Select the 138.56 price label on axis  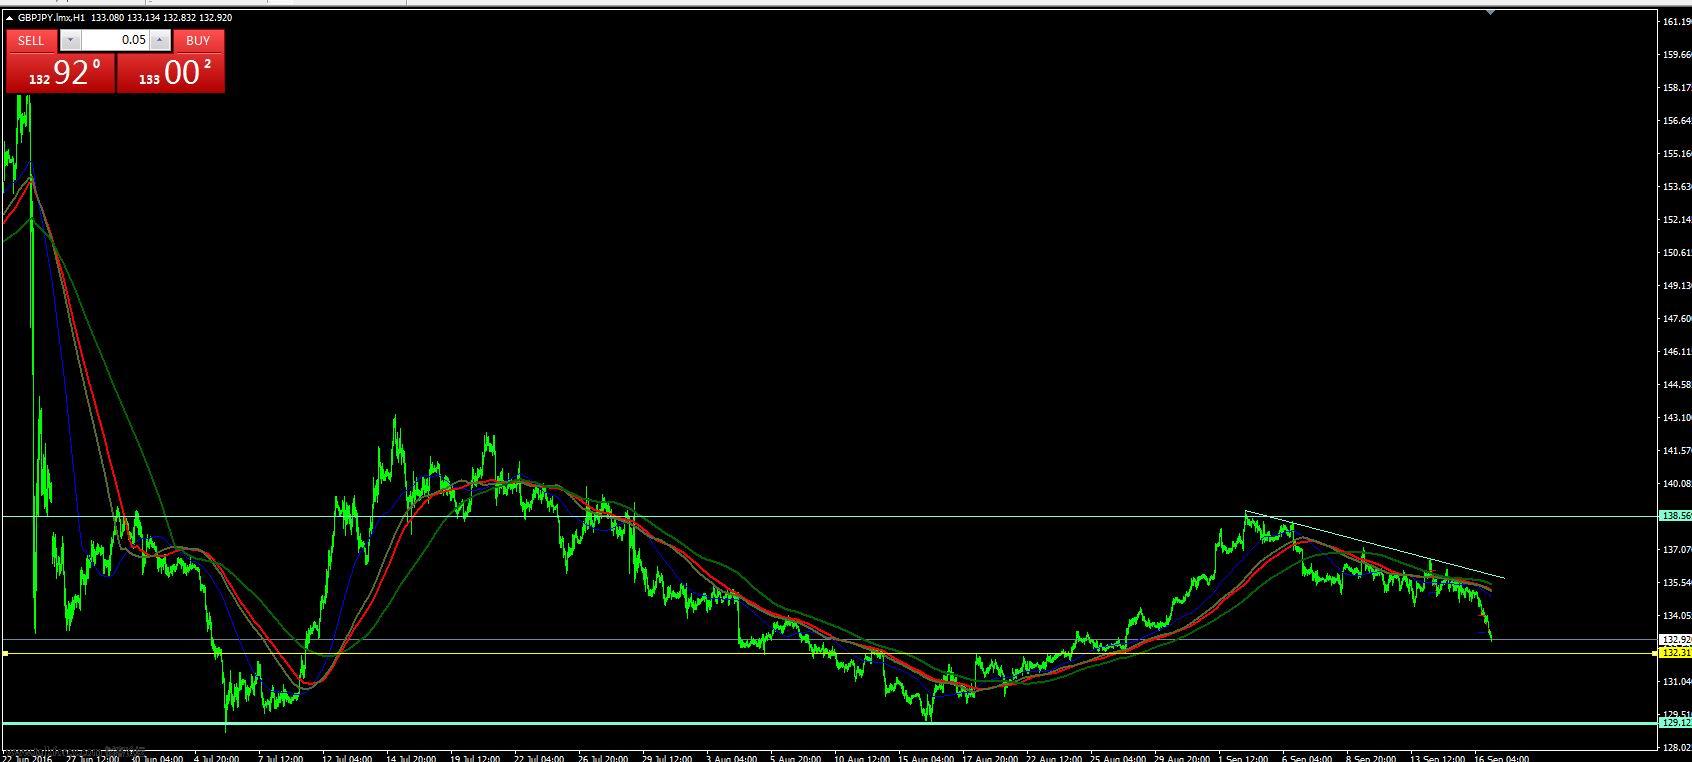(x=1675, y=516)
